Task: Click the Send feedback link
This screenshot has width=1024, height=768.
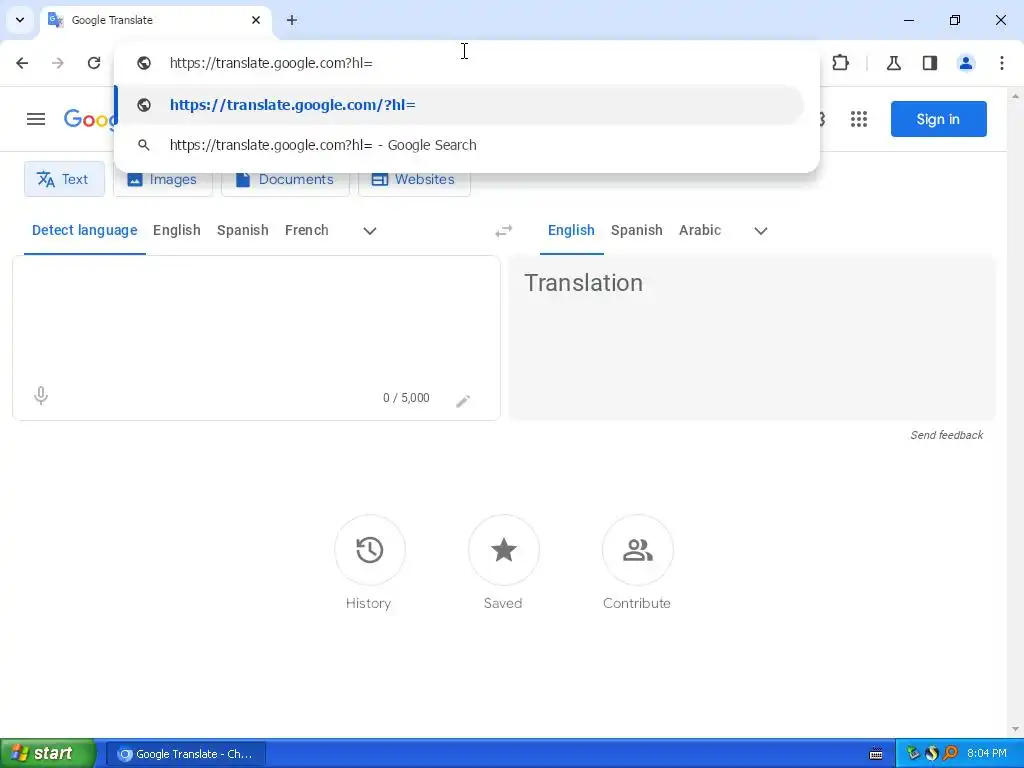Action: 946,435
